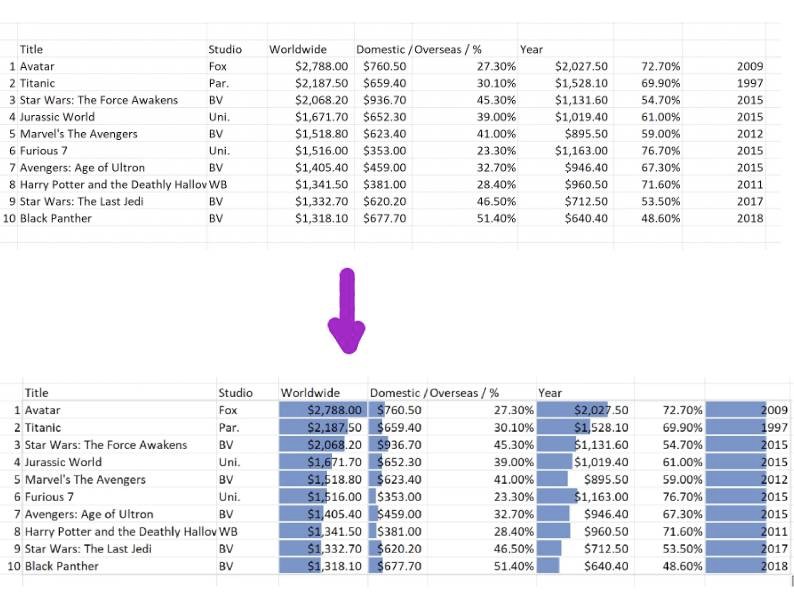Click the $936.70 cell in the top table
This screenshot has height=600, width=794.
(385, 100)
